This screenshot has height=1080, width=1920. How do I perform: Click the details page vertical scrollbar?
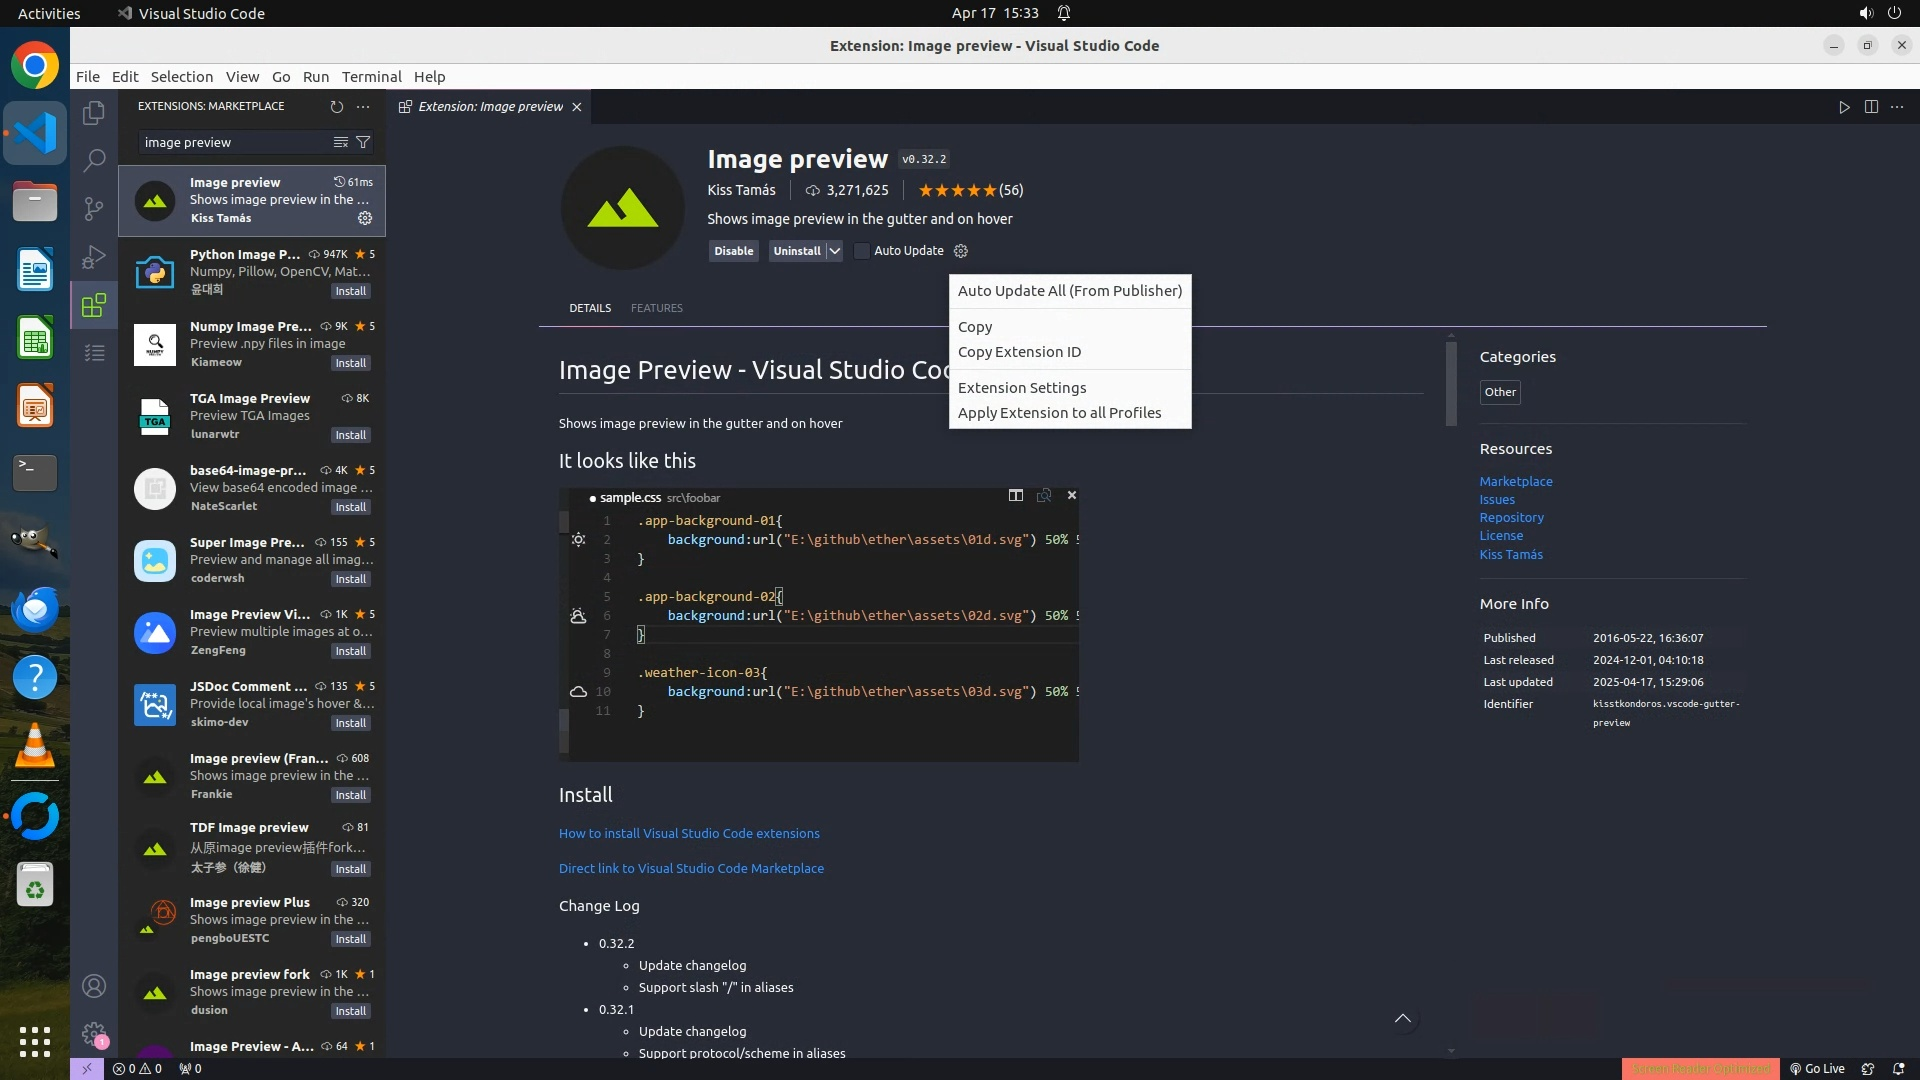click(1451, 385)
